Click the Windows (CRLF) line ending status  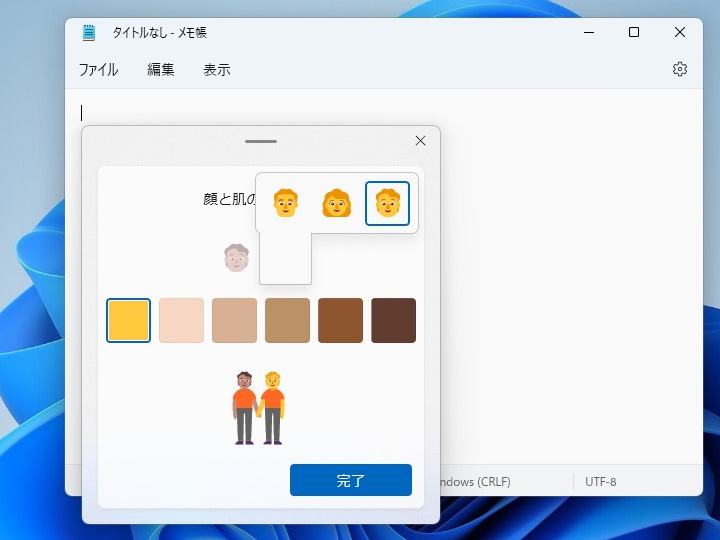475,482
